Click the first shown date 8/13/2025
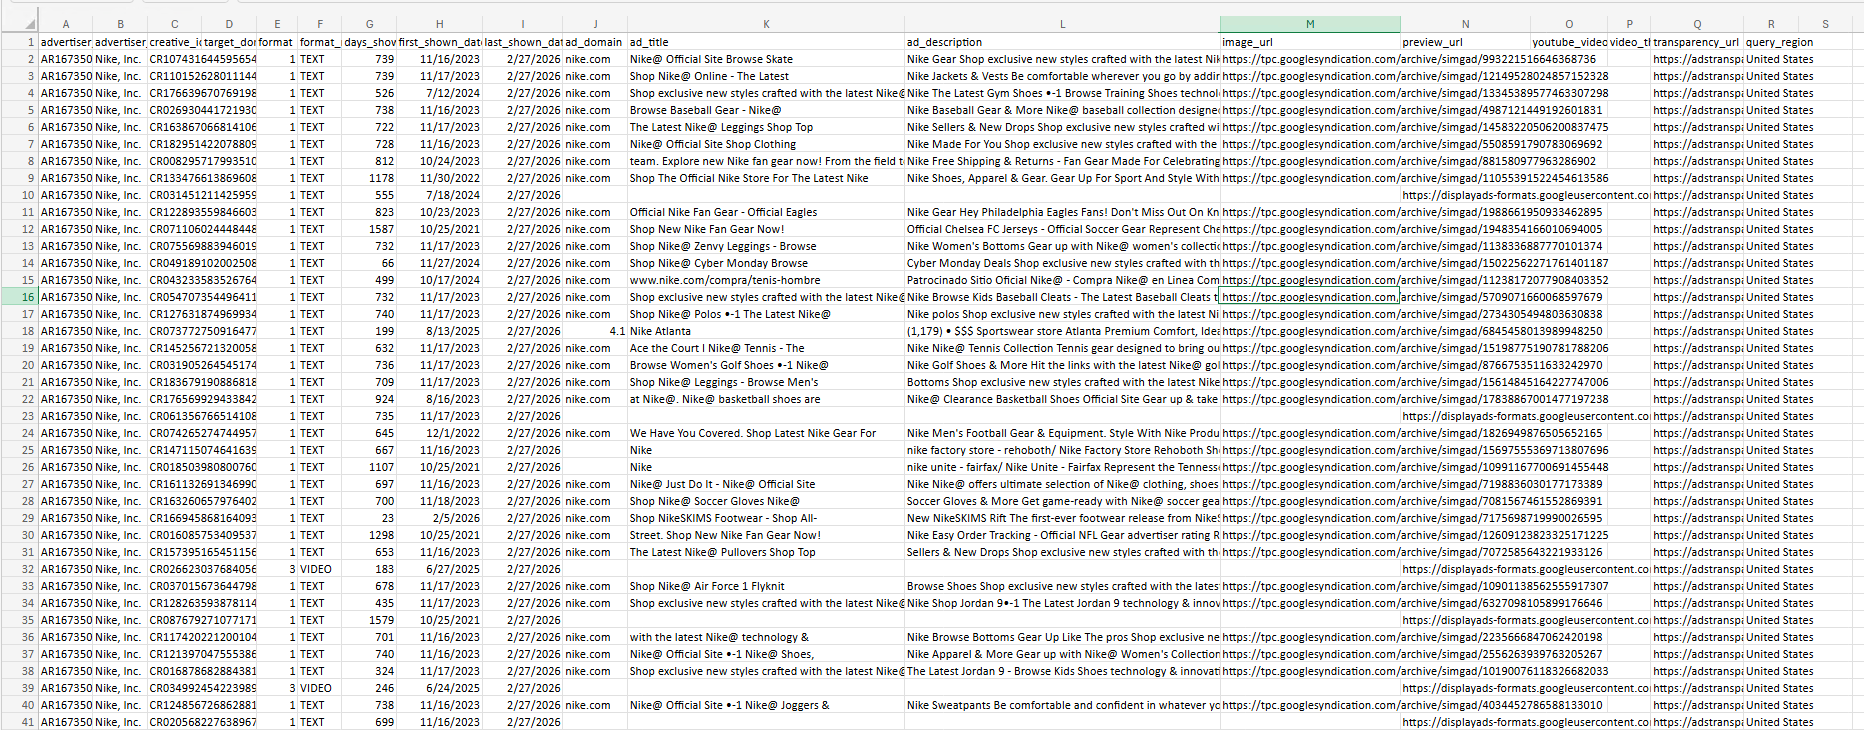This screenshot has width=1864, height=730. click(x=439, y=331)
